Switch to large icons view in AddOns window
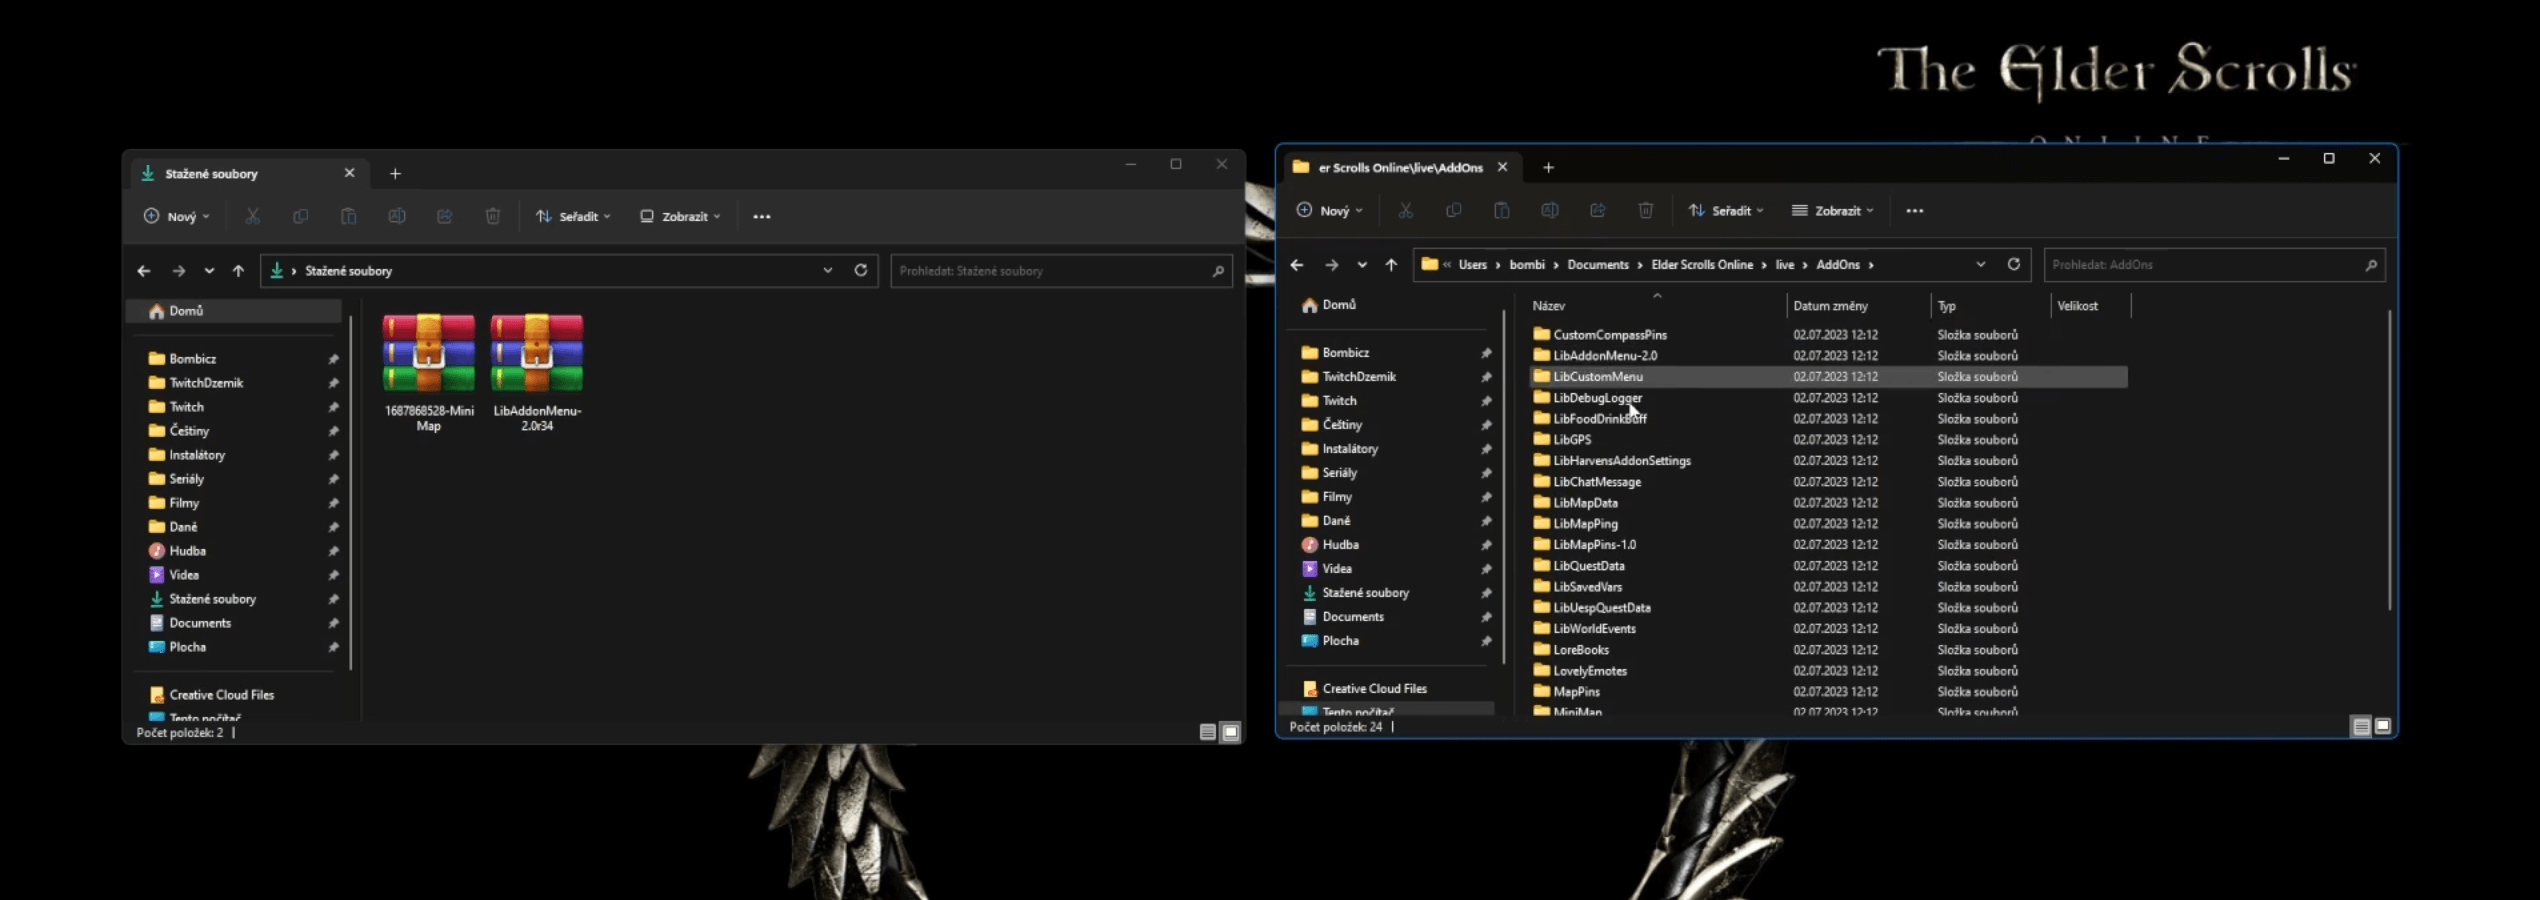 pyautogui.click(x=2383, y=727)
